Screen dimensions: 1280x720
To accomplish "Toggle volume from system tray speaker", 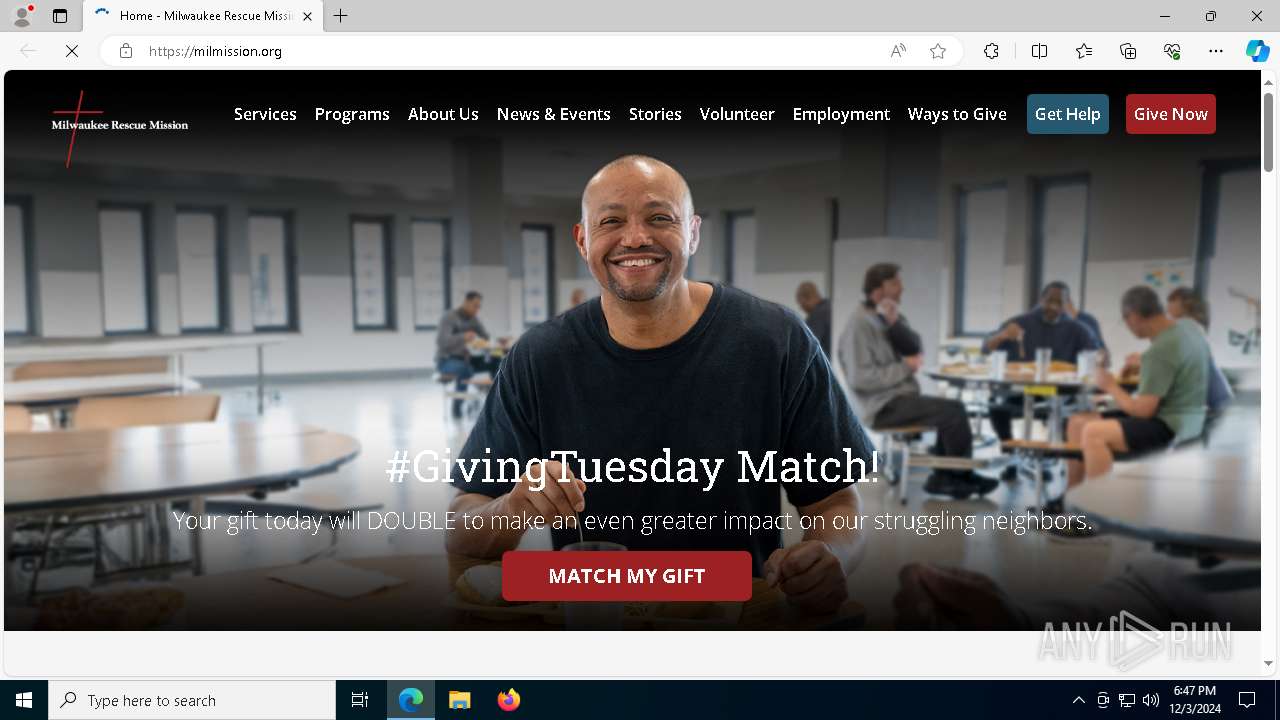I will click(1151, 700).
